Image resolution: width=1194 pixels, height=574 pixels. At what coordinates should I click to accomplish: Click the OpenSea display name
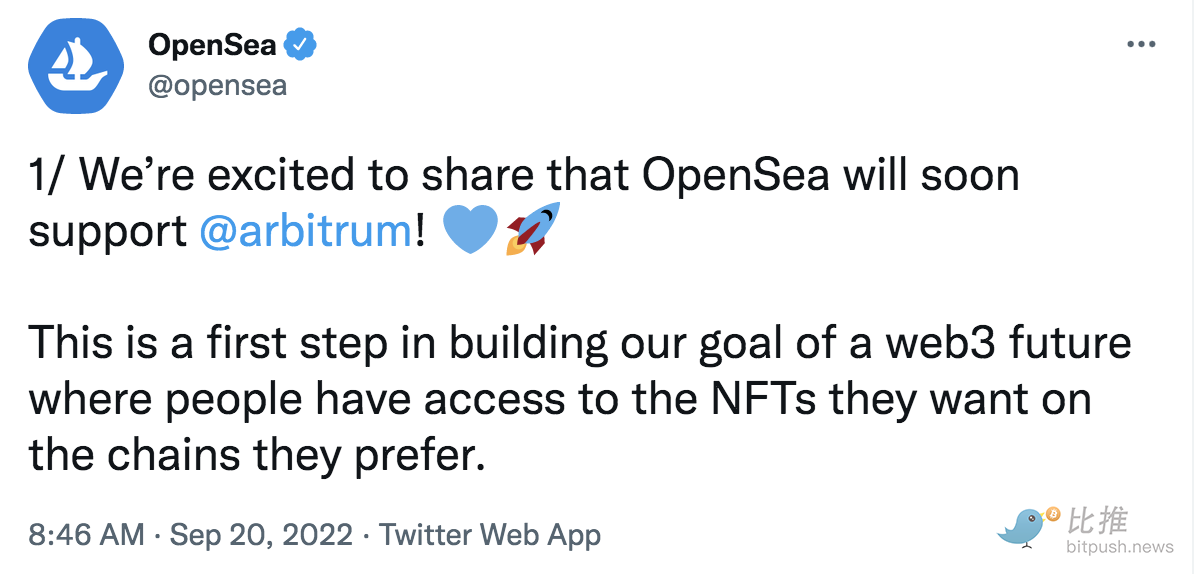tap(211, 45)
